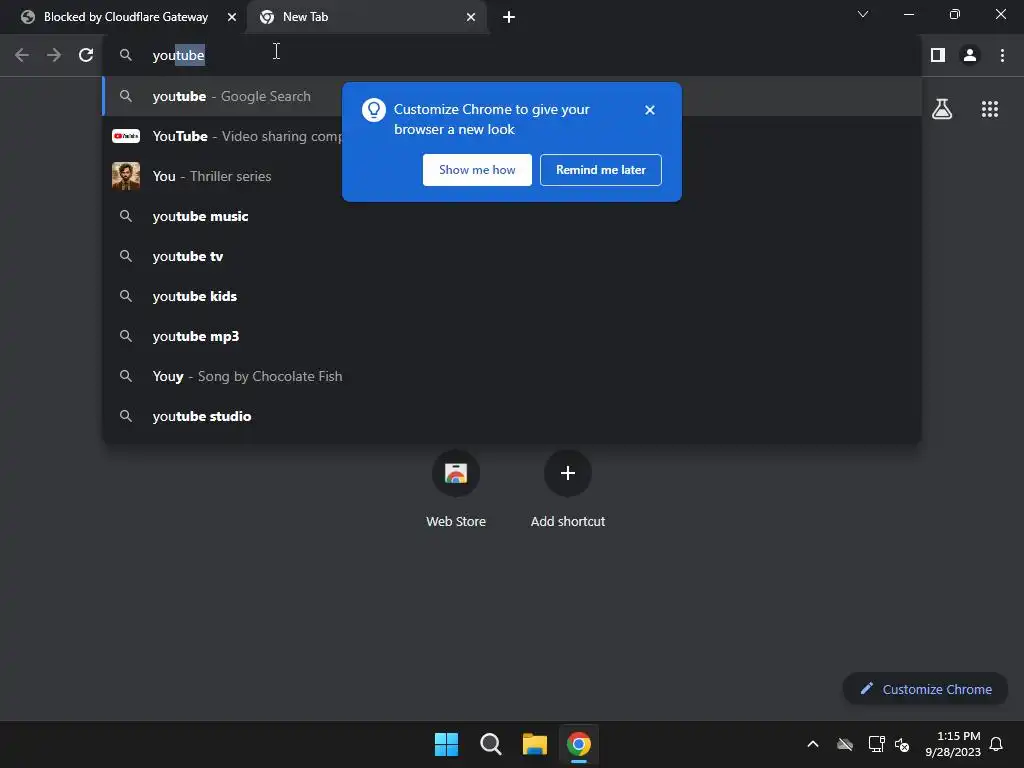This screenshot has height=768, width=1024.
Task: Choose 'youtube tv' suggestion
Action: pyautogui.click(x=512, y=256)
